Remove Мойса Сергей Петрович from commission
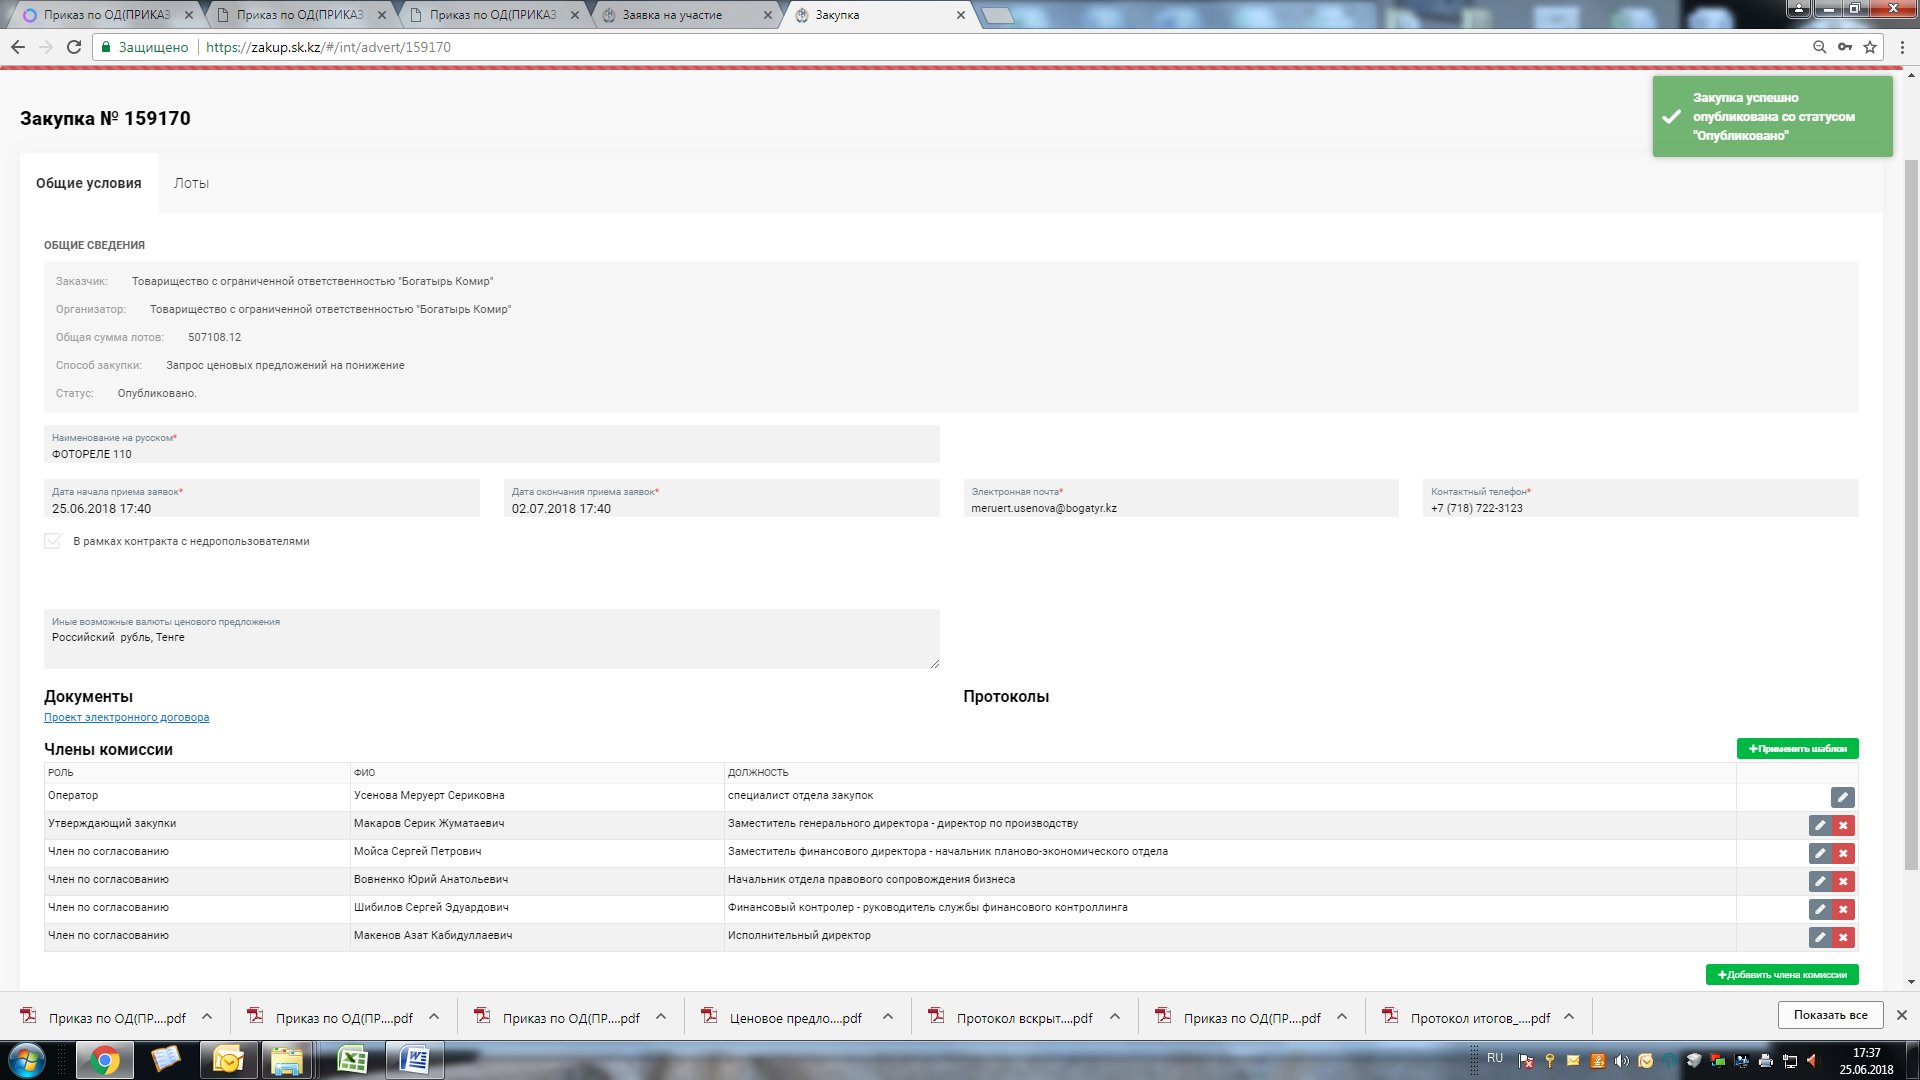This screenshot has height=1080, width=1920. click(x=1843, y=853)
